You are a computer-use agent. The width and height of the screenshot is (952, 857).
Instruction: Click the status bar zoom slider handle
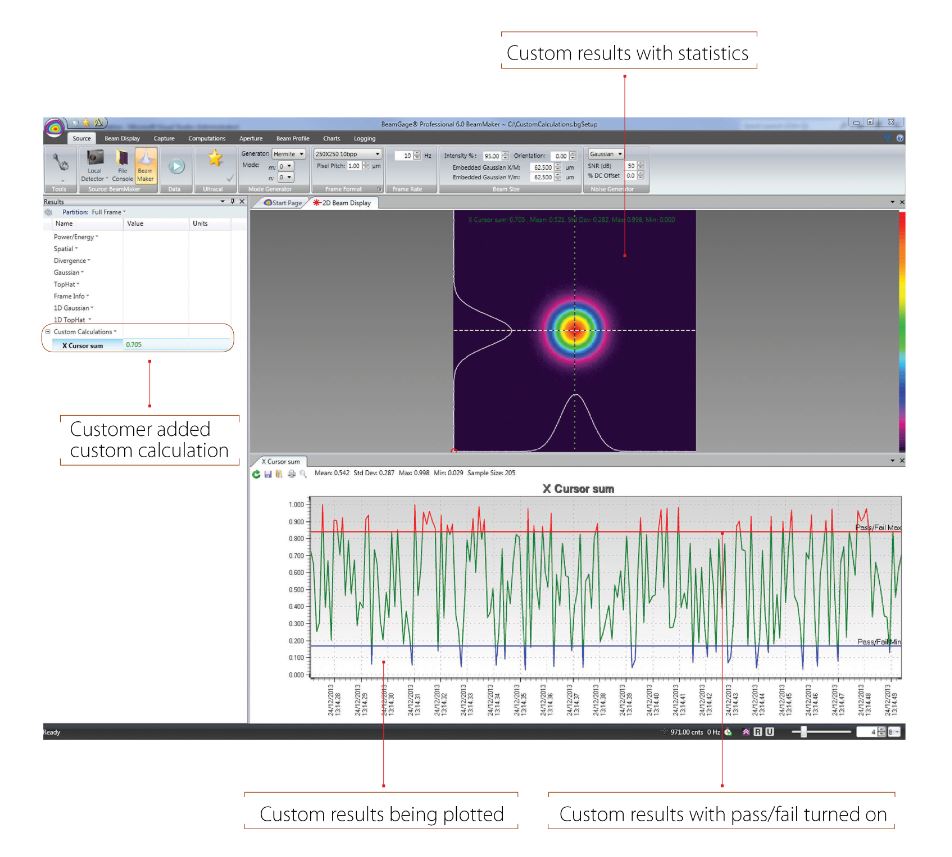pos(804,733)
